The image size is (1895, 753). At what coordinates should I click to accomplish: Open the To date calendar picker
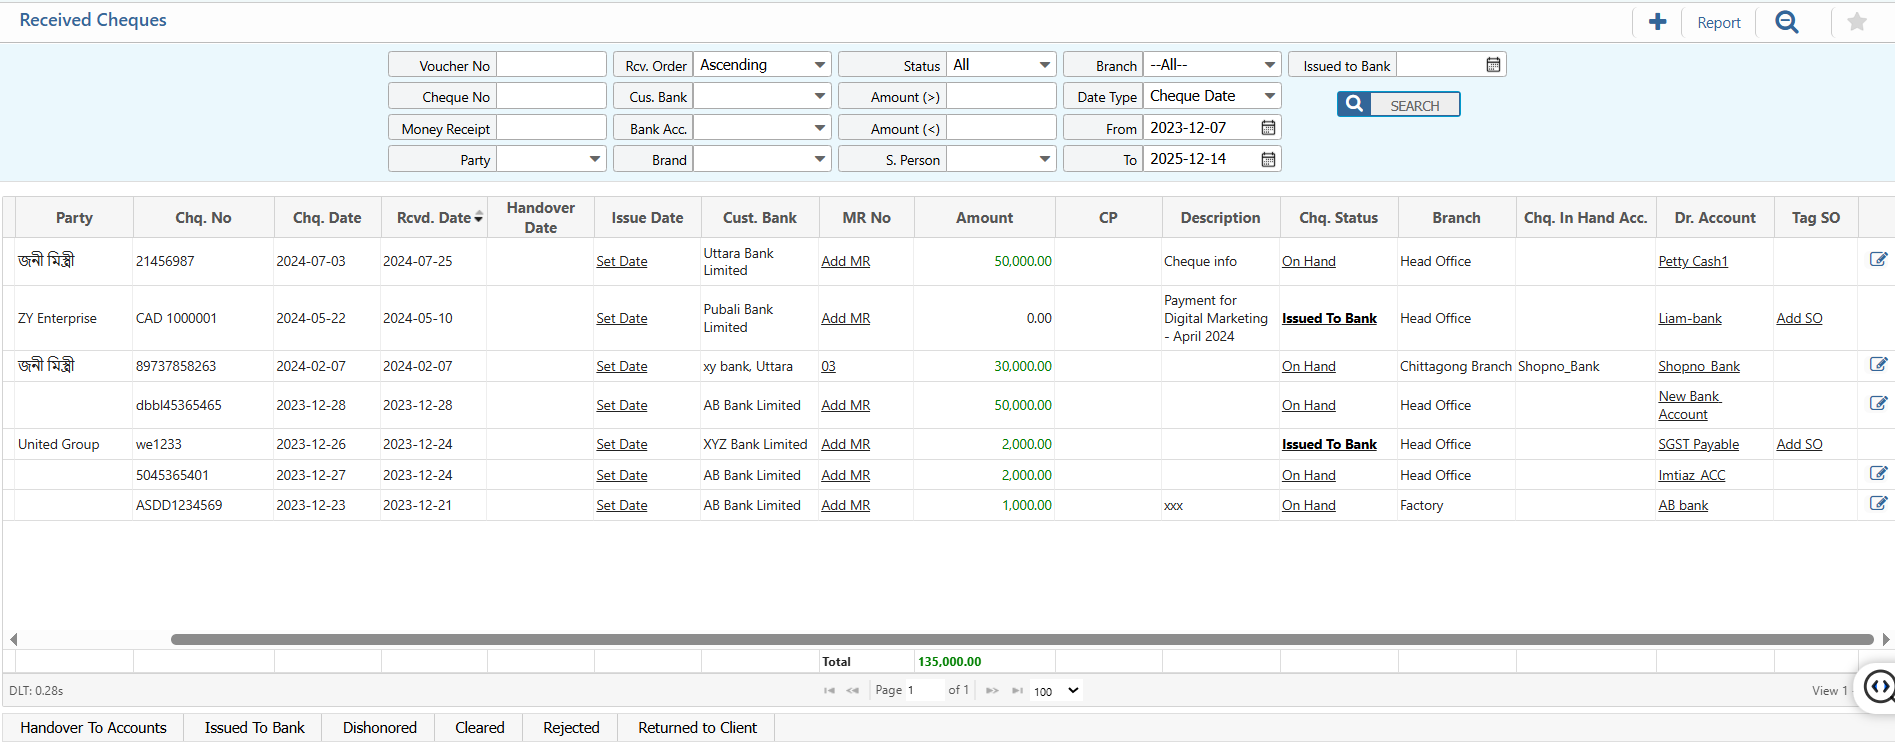click(x=1268, y=159)
